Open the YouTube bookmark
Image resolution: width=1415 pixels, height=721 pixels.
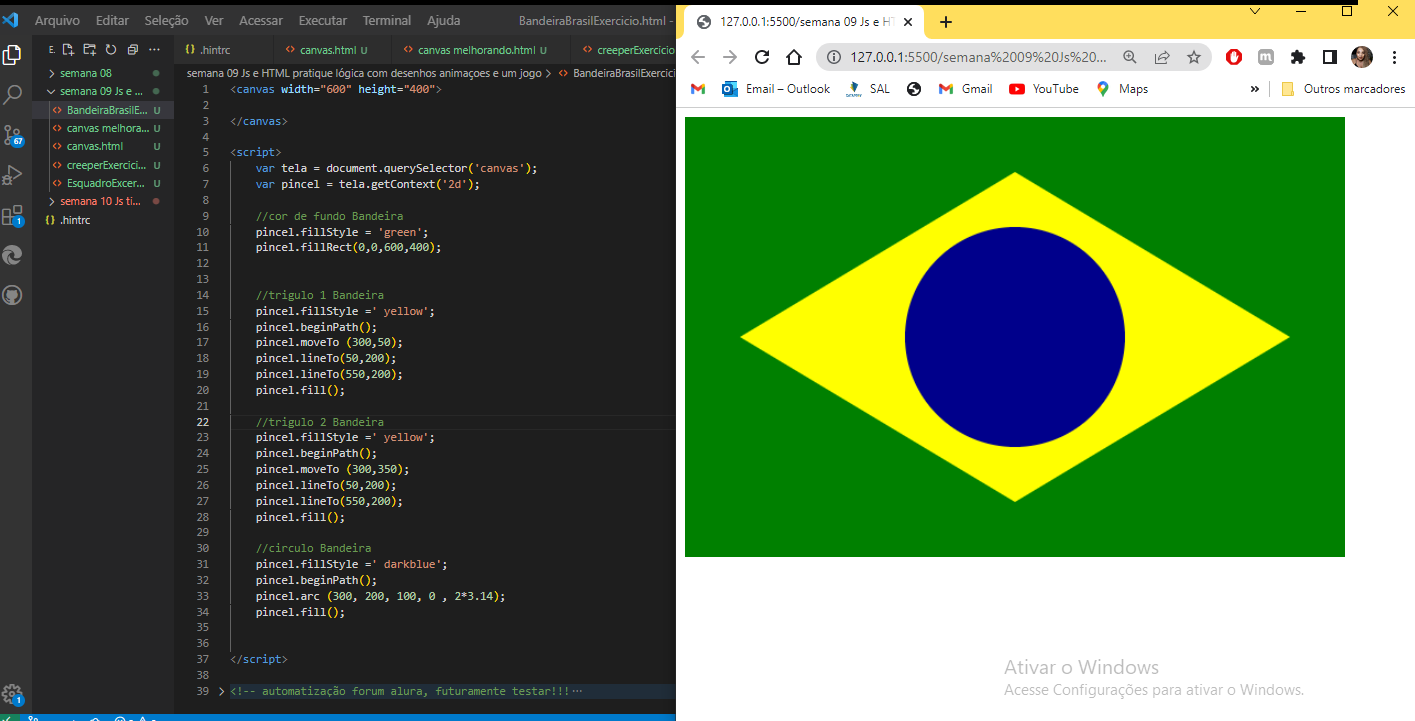tap(1044, 89)
